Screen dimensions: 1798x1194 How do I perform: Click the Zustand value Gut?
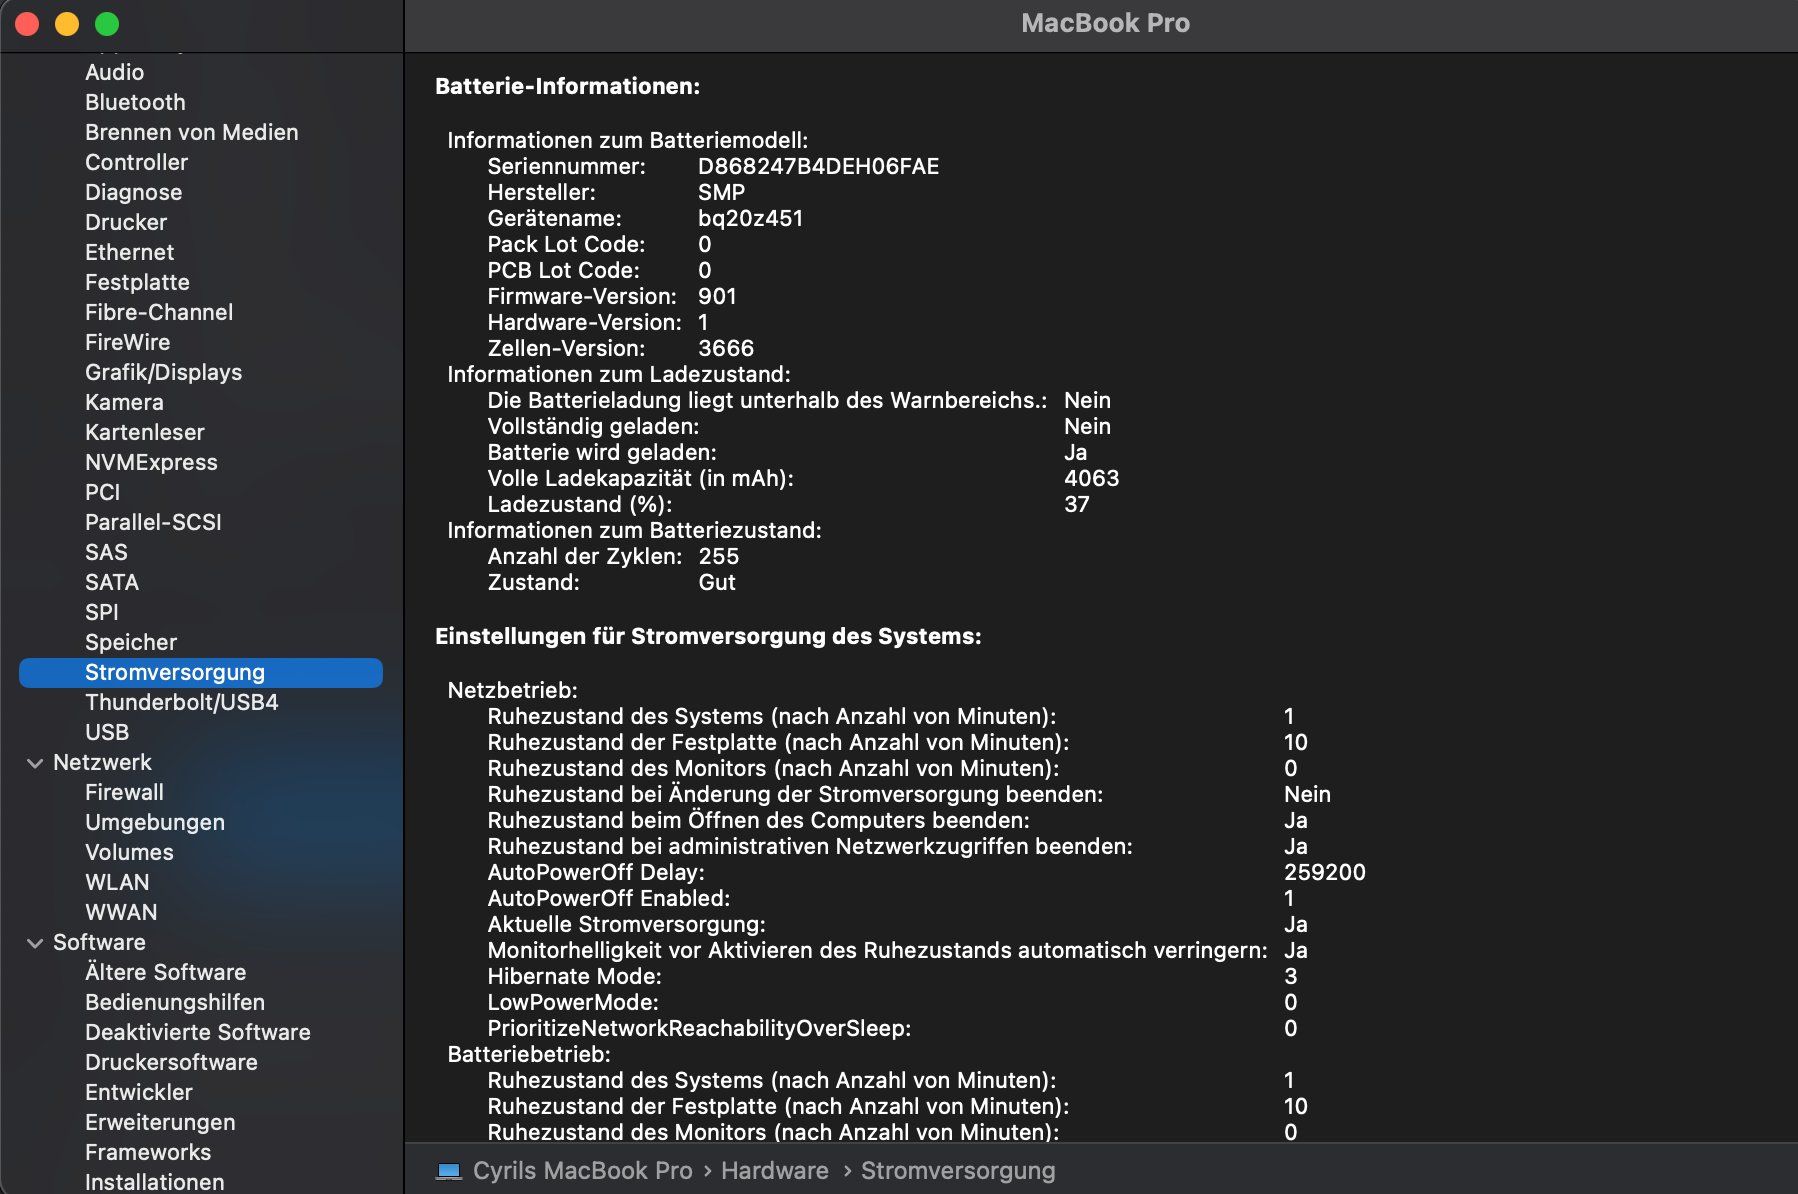pos(717,582)
